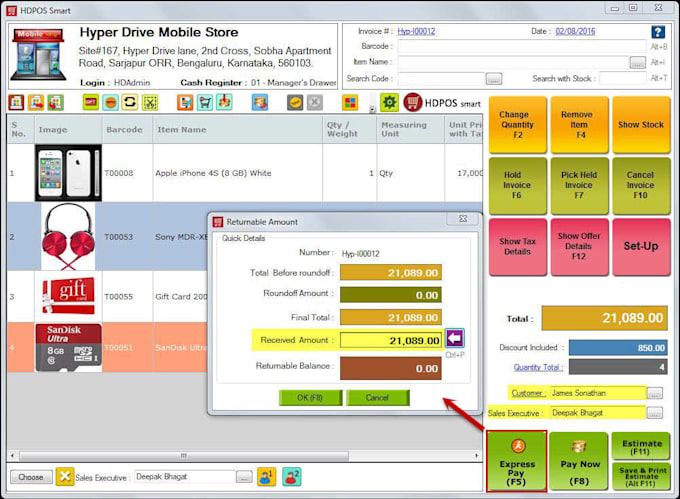Select the red user 2 icon

(291, 477)
